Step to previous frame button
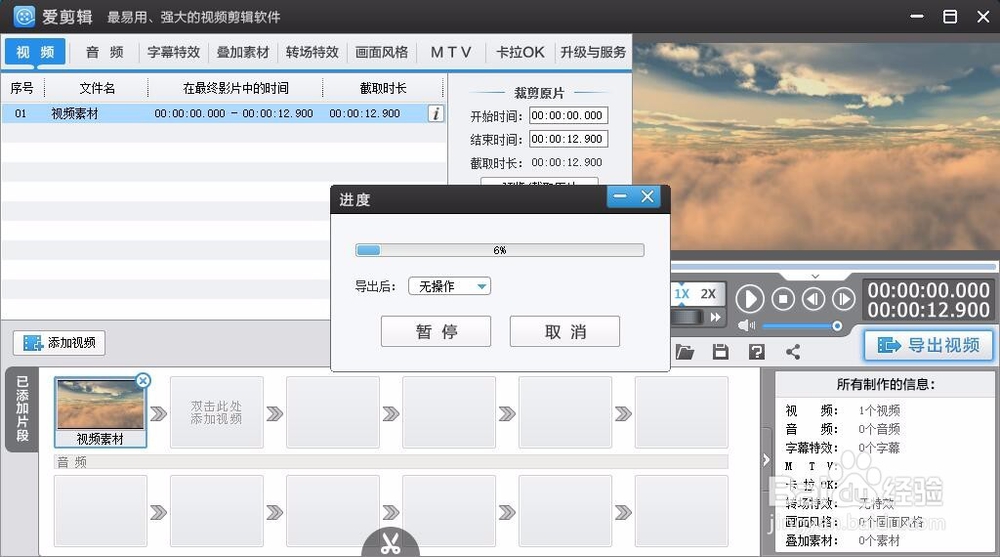 (x=813, y=299)
